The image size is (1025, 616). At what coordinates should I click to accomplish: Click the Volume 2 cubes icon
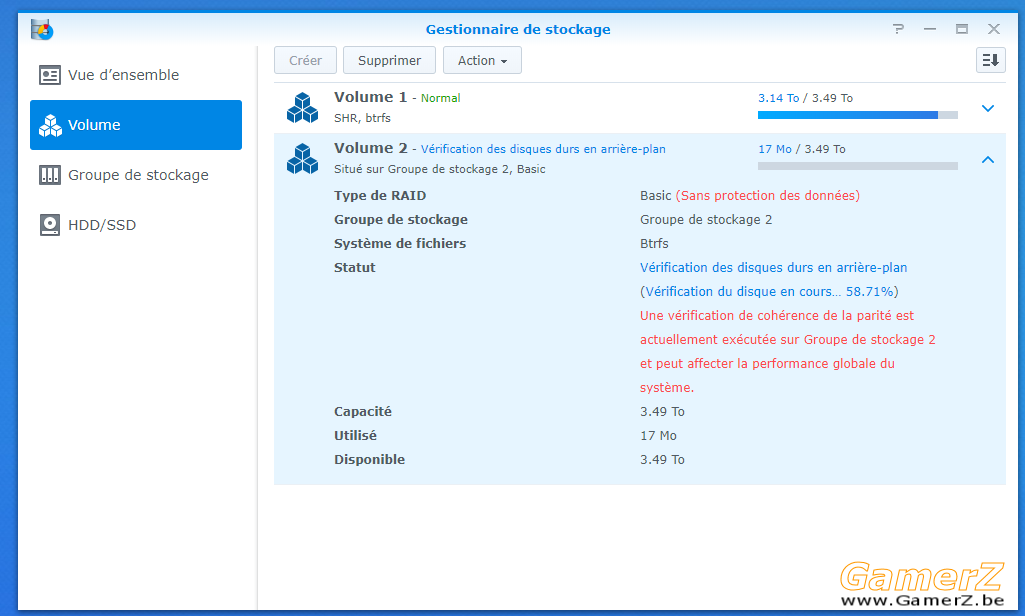pos(302,159)
